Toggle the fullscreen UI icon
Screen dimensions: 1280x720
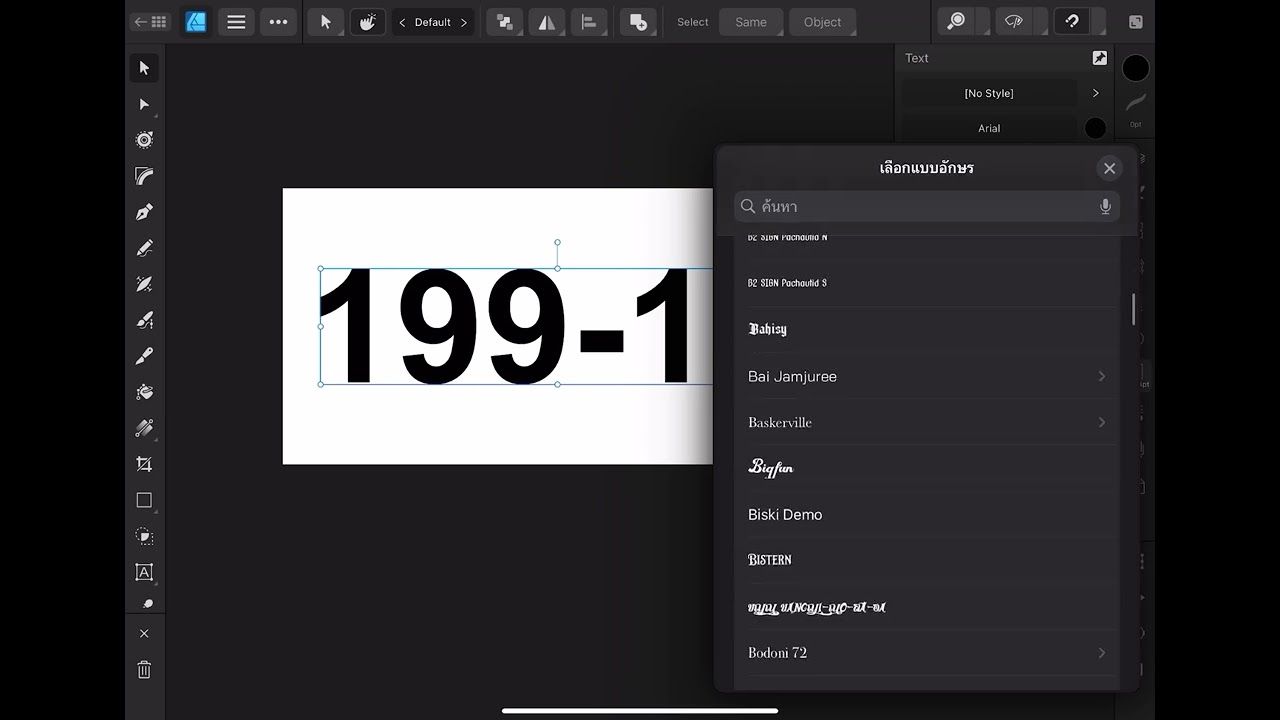pos(1136,22)
